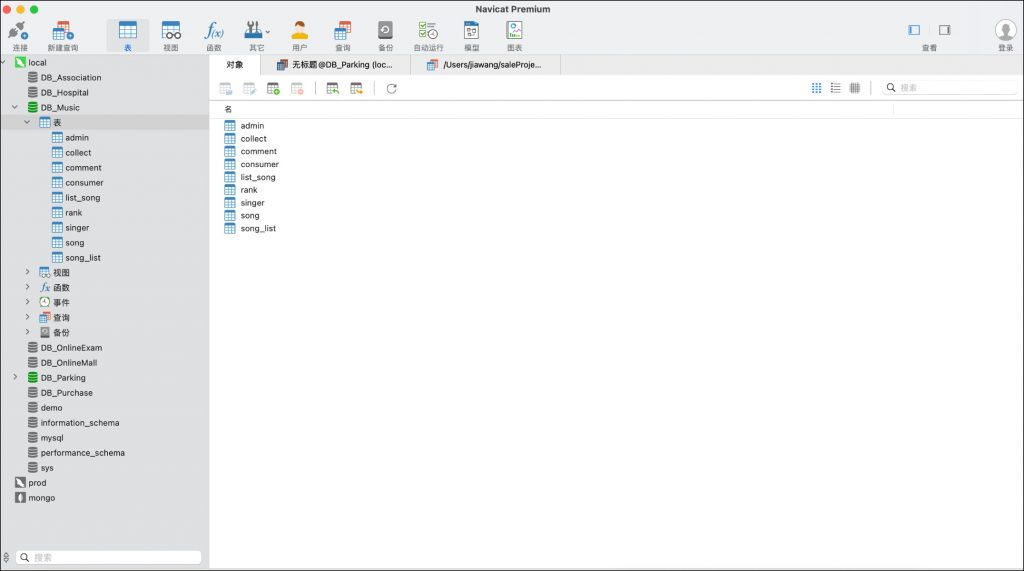Click the refresh icon in the object toolbar
This screenshot has width=1024, height=571.
click(x=392, y=88)
